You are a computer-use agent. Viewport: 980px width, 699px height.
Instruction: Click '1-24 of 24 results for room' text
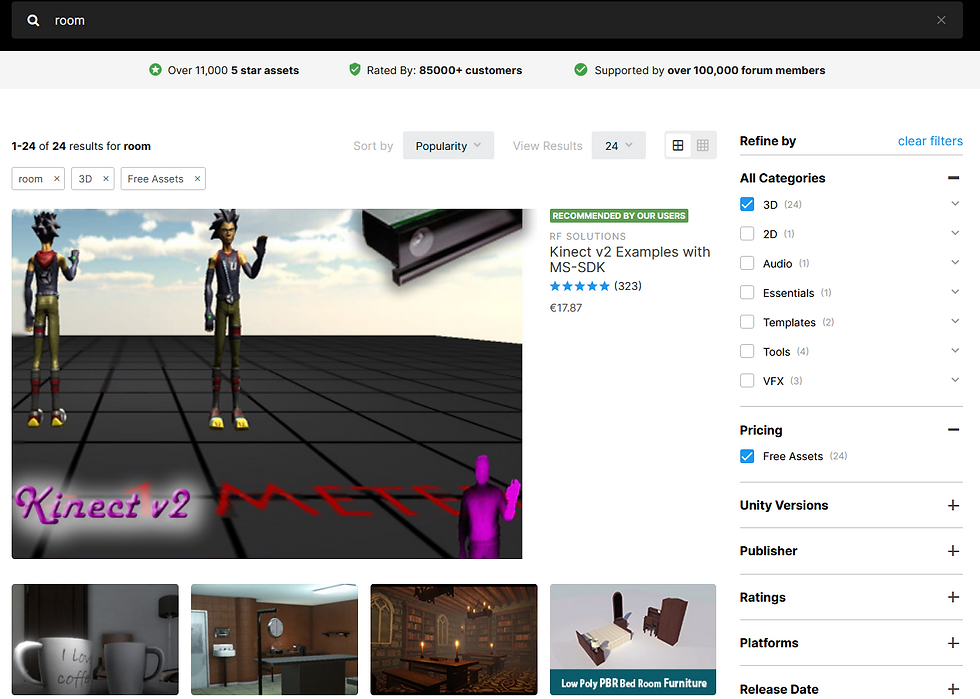pos(81,146)
